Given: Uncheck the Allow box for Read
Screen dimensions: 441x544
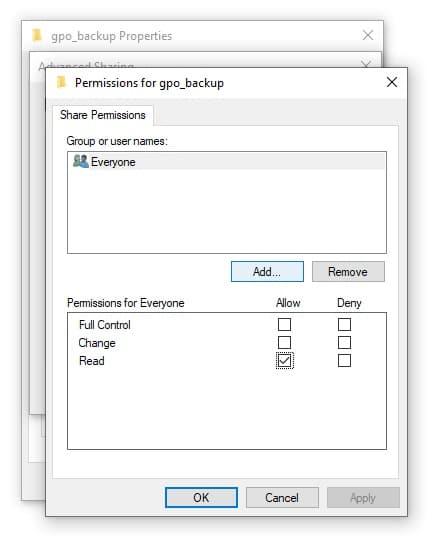Looking at the screenshot, I should tap(285, 360).
